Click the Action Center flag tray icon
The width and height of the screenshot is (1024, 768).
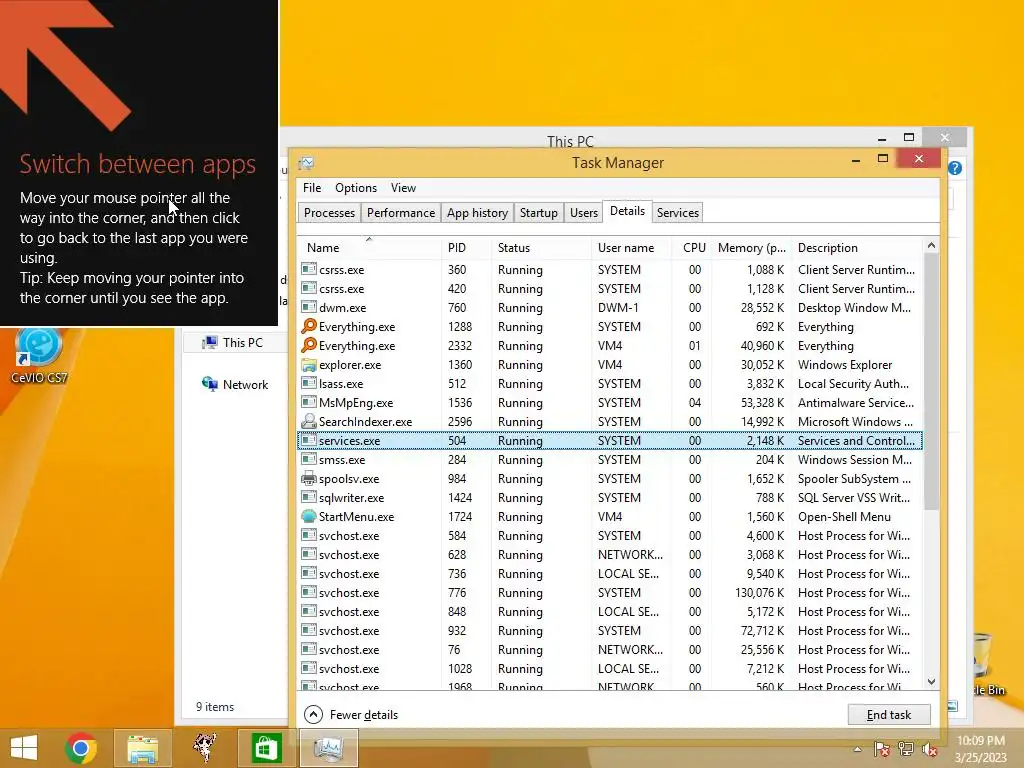pos(882,749)
